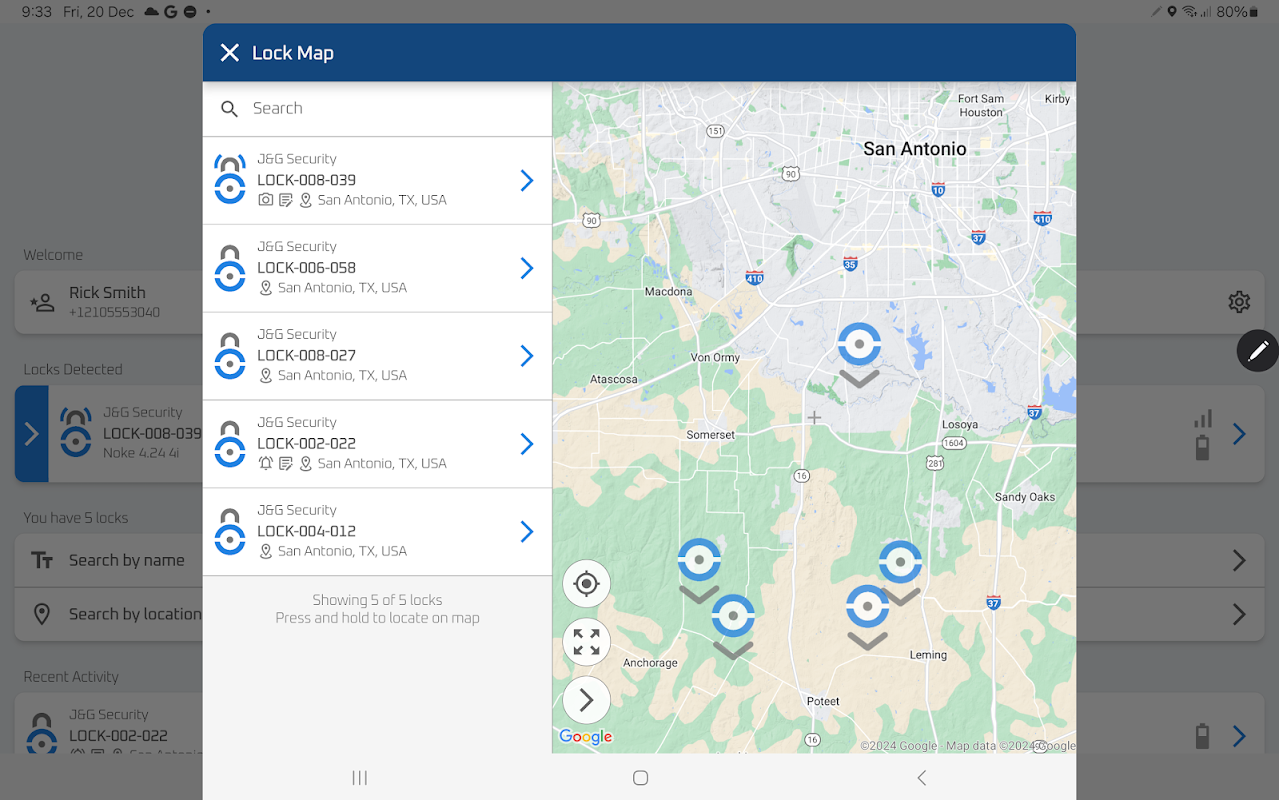Tap the lock icon of LOCK-008-039 list row
1279x800 pixels.
[x=230, y=180]
